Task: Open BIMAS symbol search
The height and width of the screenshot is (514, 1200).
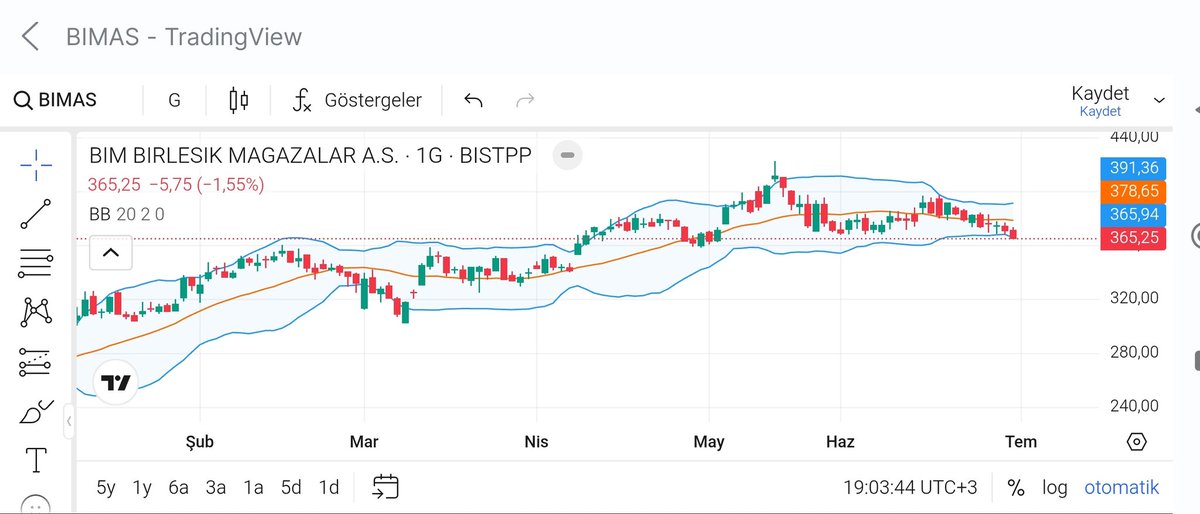Action: tap(56, 100)
